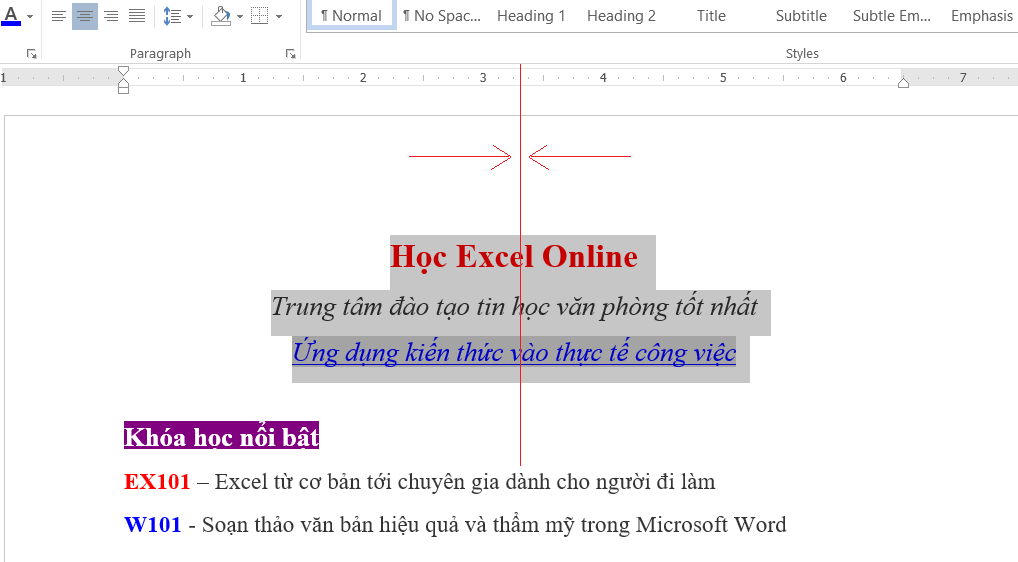Click the heading 'Khóa học nổi bật'

[221, 437]
